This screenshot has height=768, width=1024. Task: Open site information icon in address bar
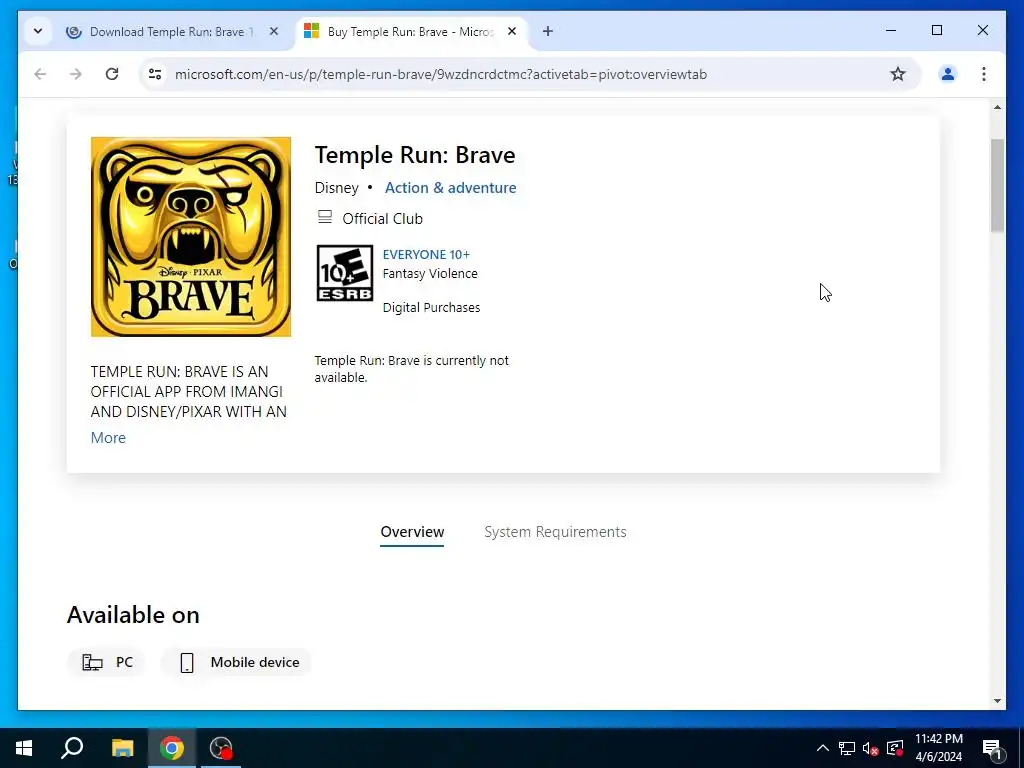(x=155, y=74)
